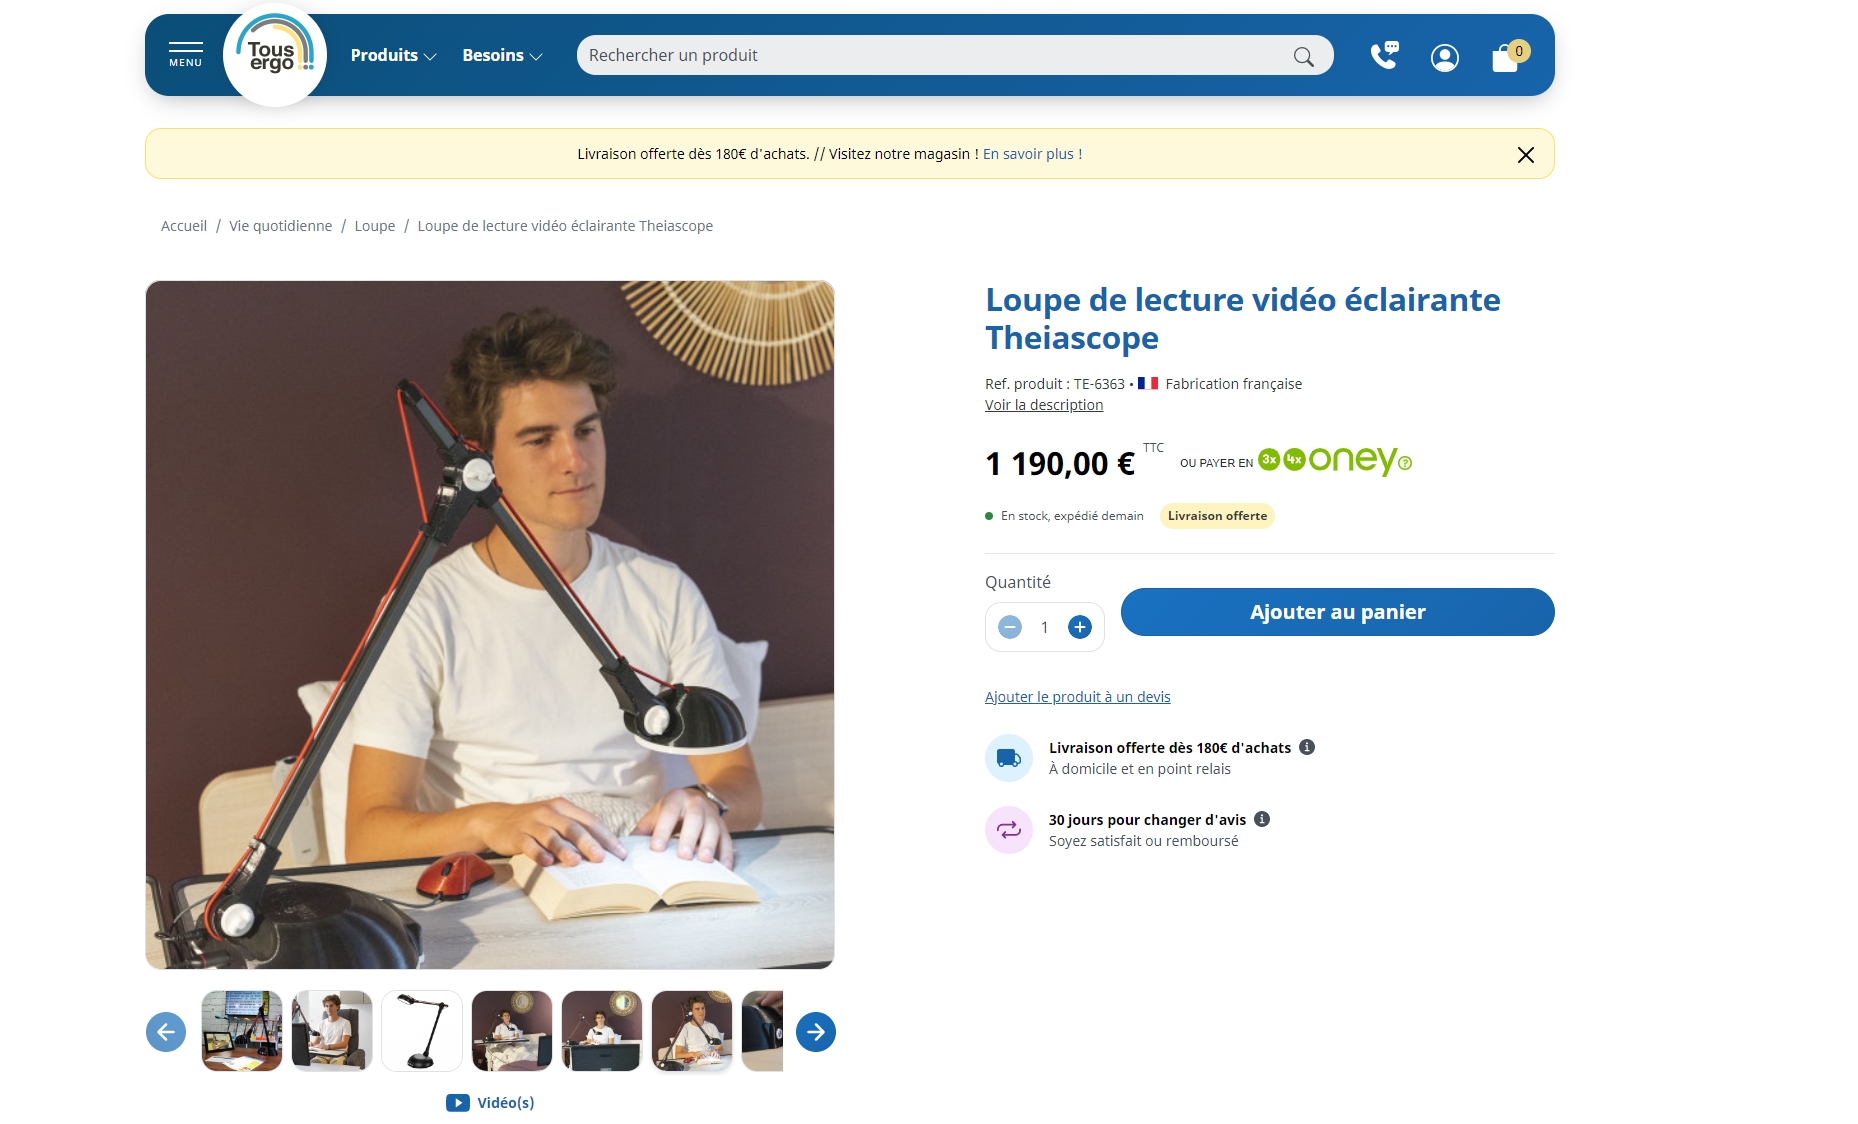The image size is (1858, 1124).
Task: Go to Vie quotidienne breadcrumb
Action: click(x=280, y=226)
